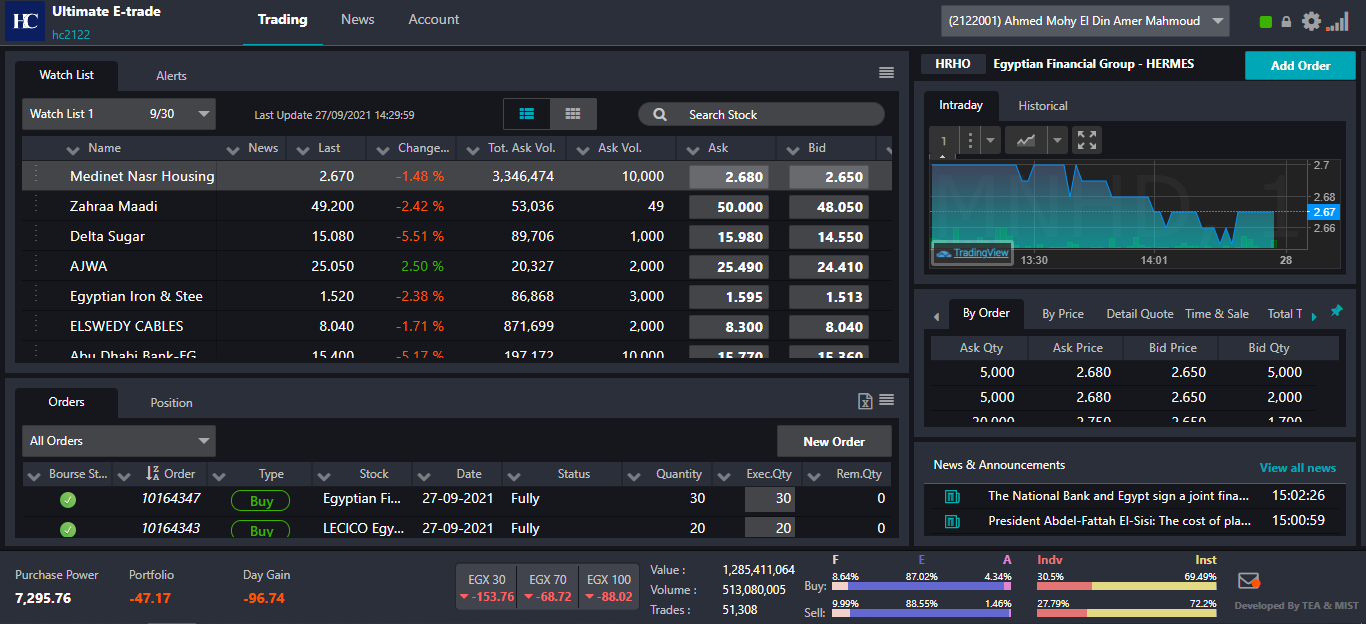Go to the News top menu
1366x624 pixels.
click(x=358, y=20)
